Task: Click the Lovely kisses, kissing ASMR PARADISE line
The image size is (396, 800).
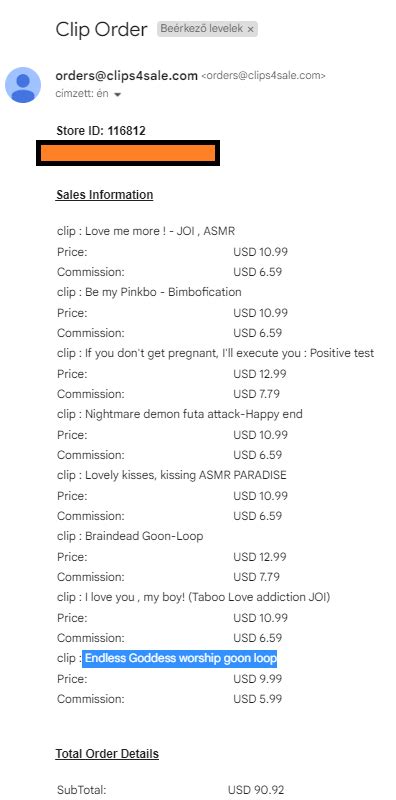Action: 171,476
